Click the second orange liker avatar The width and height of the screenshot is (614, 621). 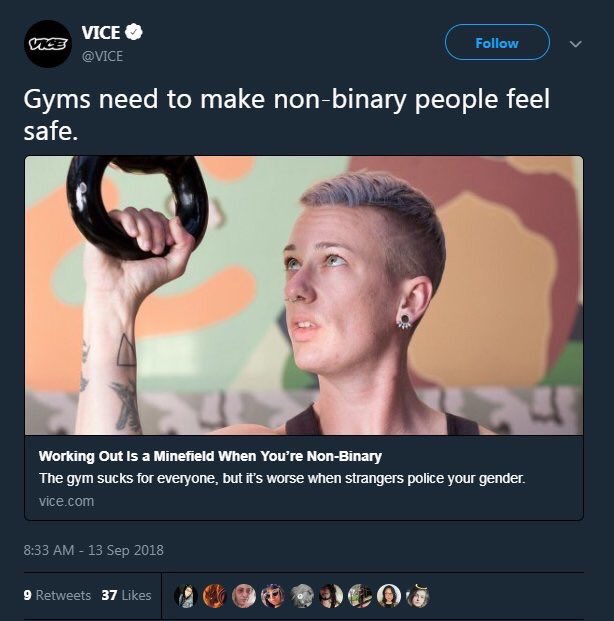coord(214,596)
